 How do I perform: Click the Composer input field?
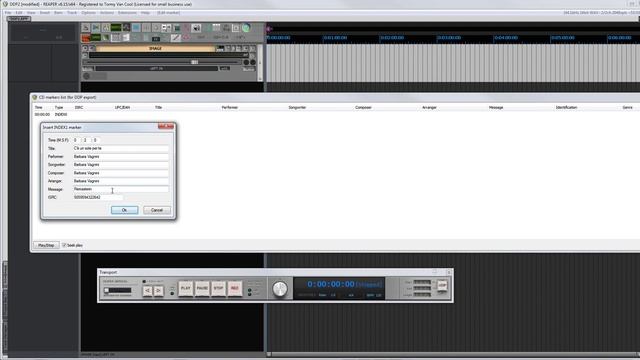point(120,173)
